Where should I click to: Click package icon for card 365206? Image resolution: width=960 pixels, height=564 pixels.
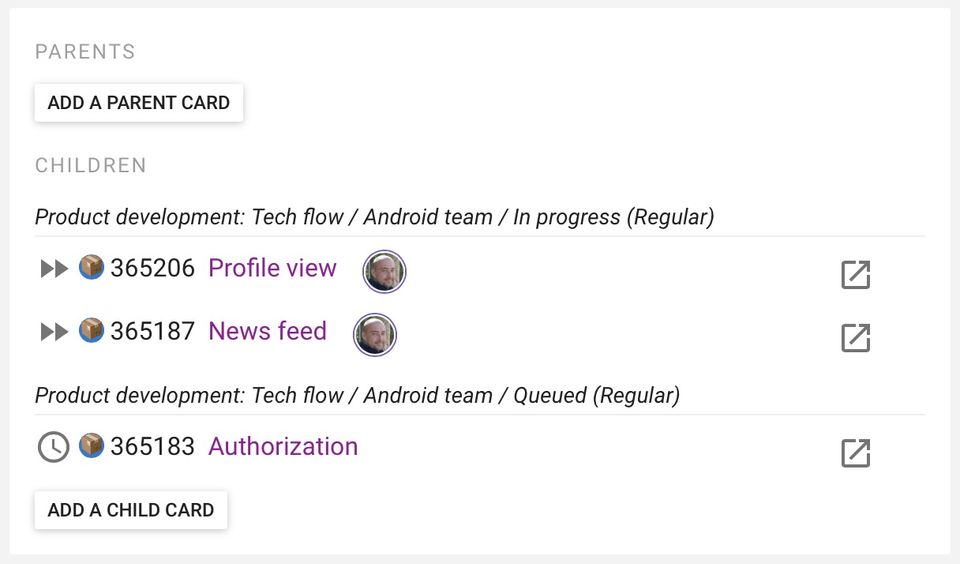[x=92, y=268]
